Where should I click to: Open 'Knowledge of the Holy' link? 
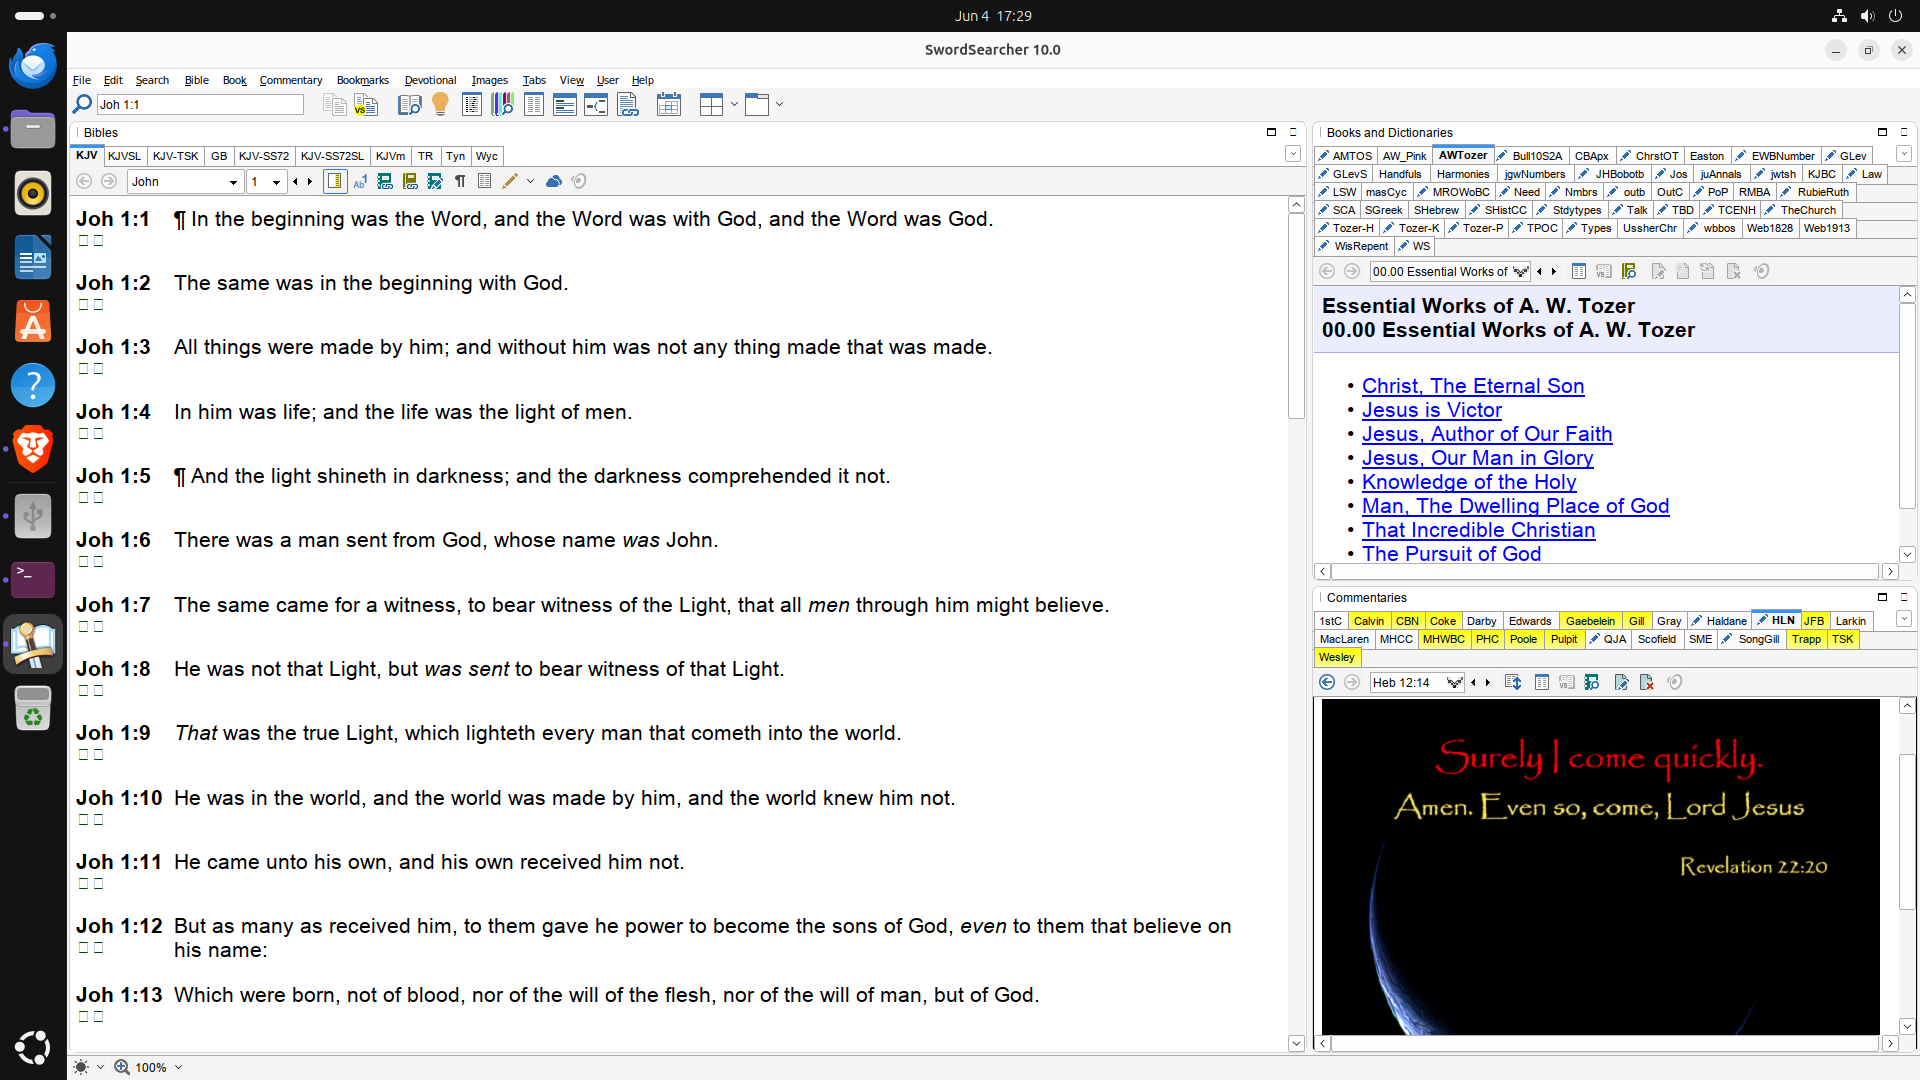tap(1468, 482)
